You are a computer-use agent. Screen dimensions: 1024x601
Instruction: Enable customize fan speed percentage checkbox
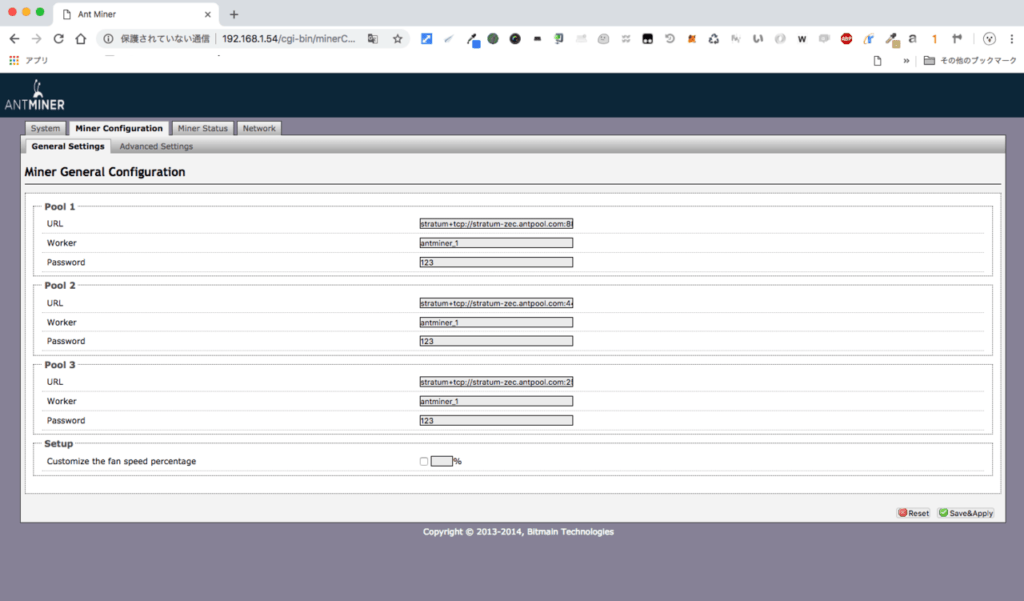(424, 461)
